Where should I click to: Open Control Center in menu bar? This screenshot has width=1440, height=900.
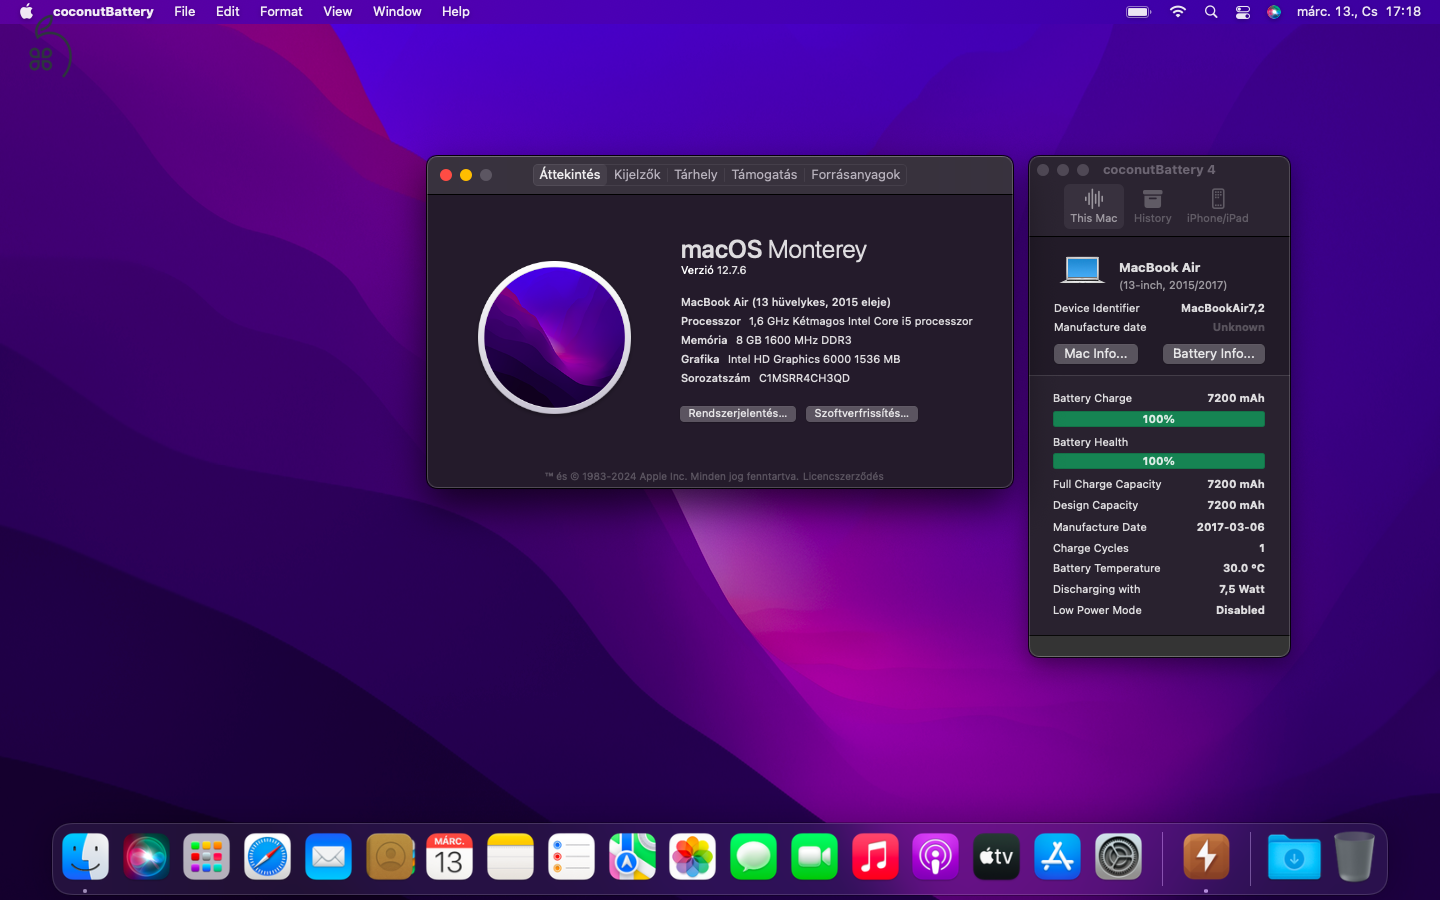coord(1243,12)
